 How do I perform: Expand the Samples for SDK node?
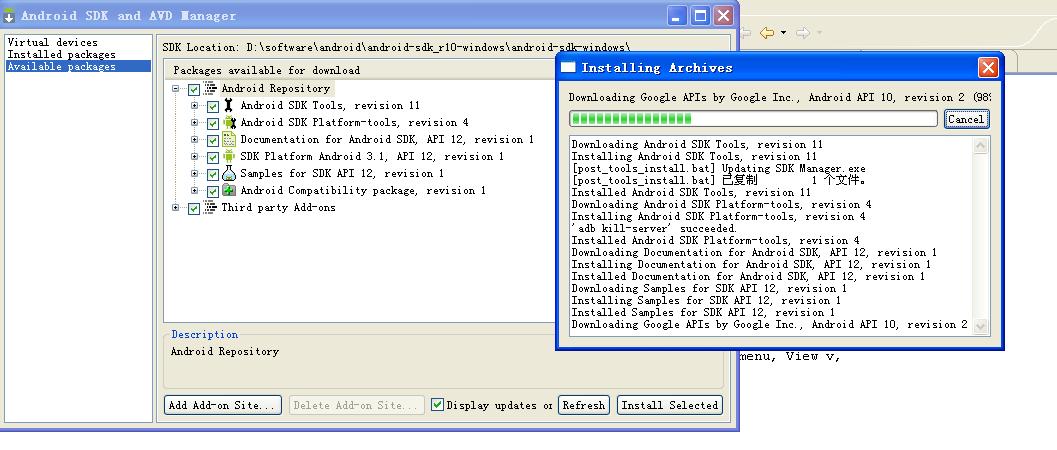195,174
